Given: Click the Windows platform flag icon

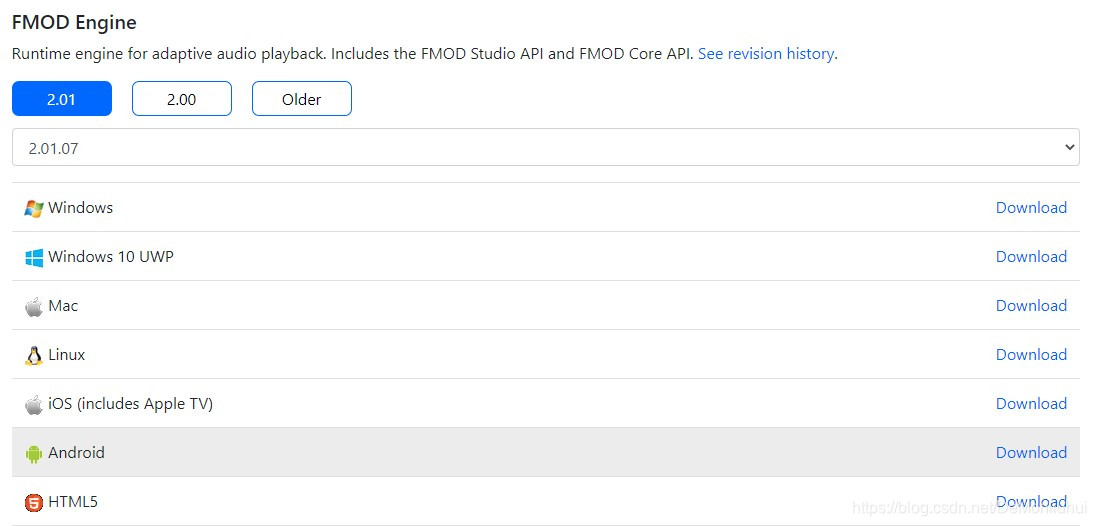Looking at the screenshot, I should 34,208.
